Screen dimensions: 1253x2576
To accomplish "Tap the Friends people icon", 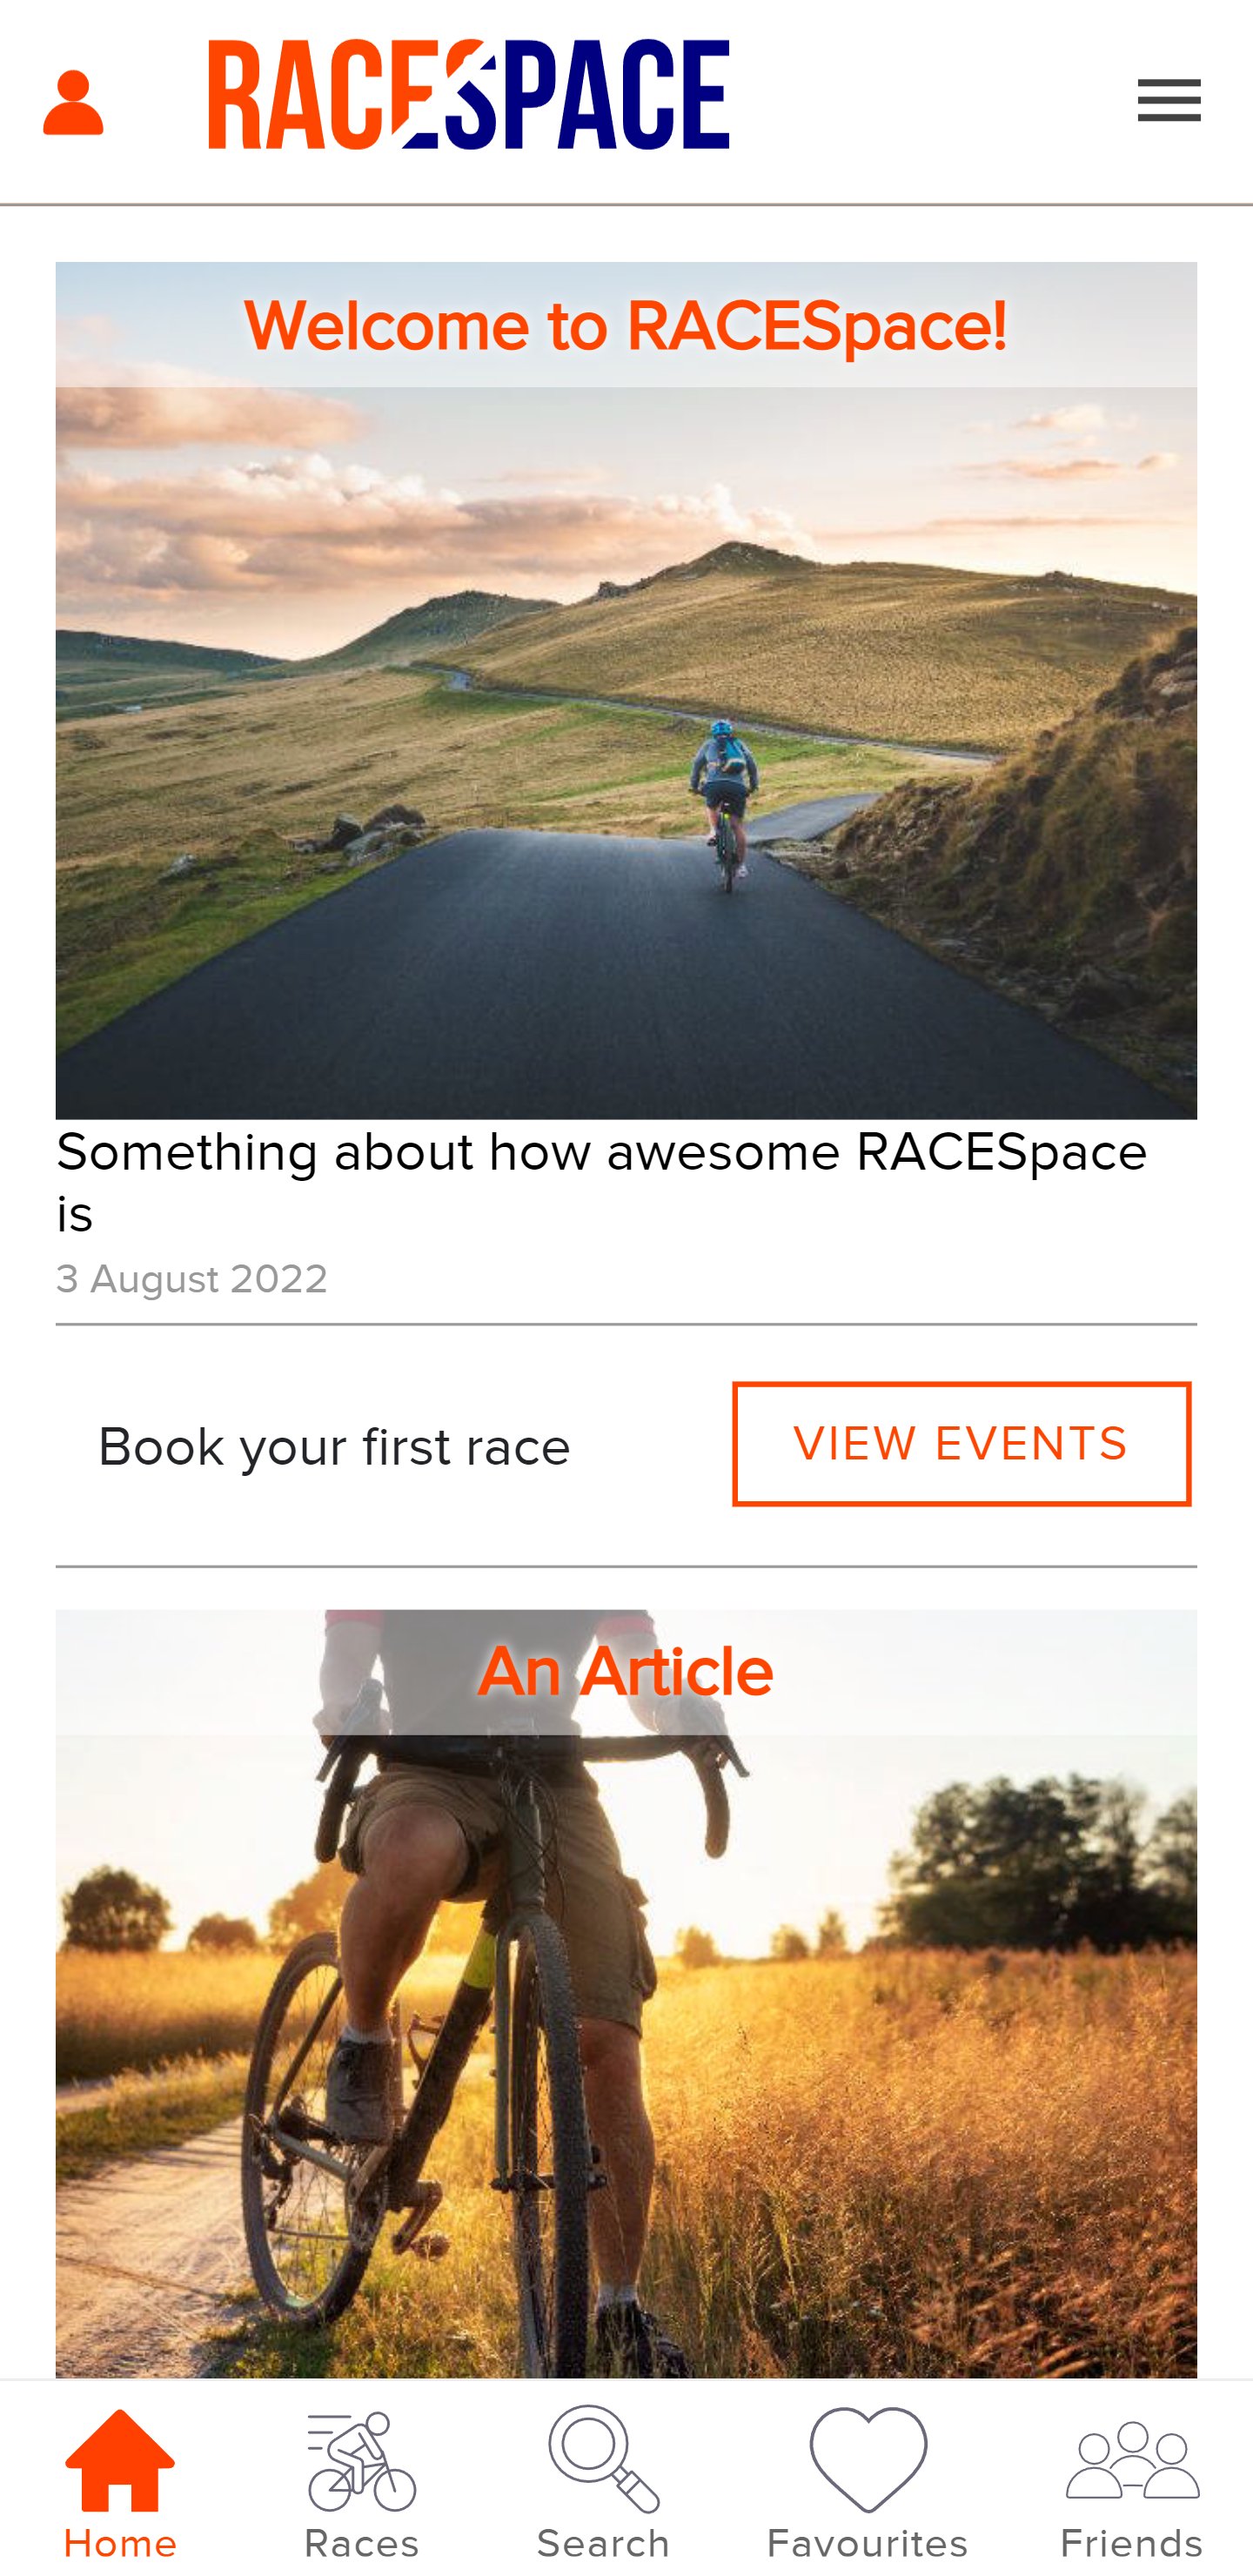I will click(x=1131, y=2460).
